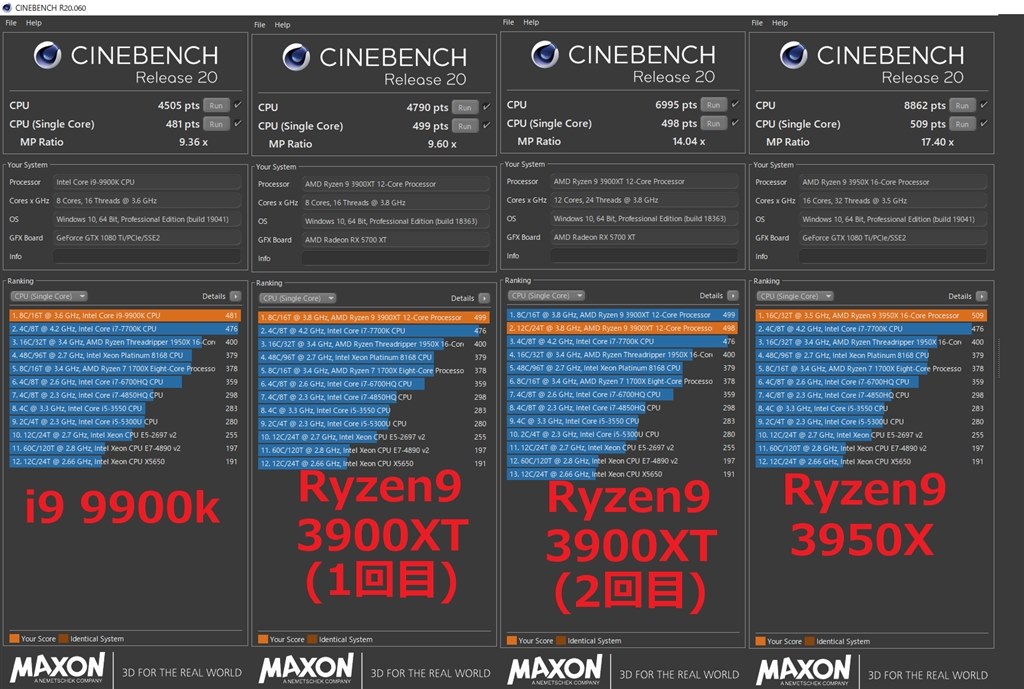Select Xeon Platinum 8168 row in first 3900XT window
Image resolution: width=1024 pixels, height=689 pixels.
[x=374, y=357]
